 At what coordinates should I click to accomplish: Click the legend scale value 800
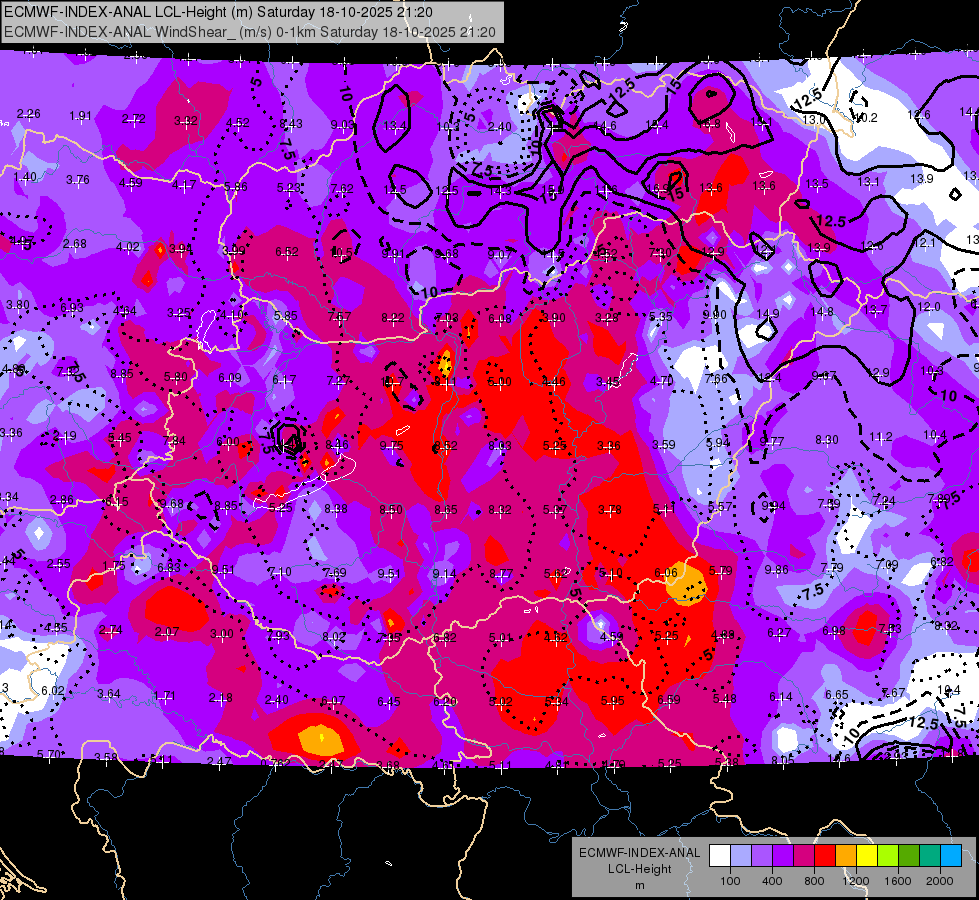coord(814,881)
